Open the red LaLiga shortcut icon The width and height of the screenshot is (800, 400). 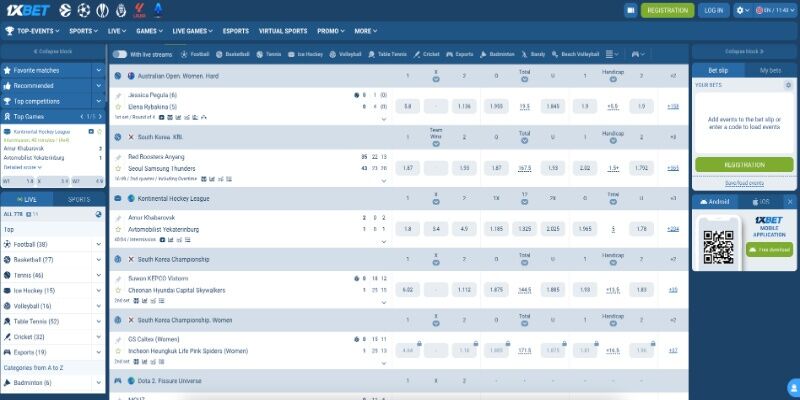pos(139,10)
